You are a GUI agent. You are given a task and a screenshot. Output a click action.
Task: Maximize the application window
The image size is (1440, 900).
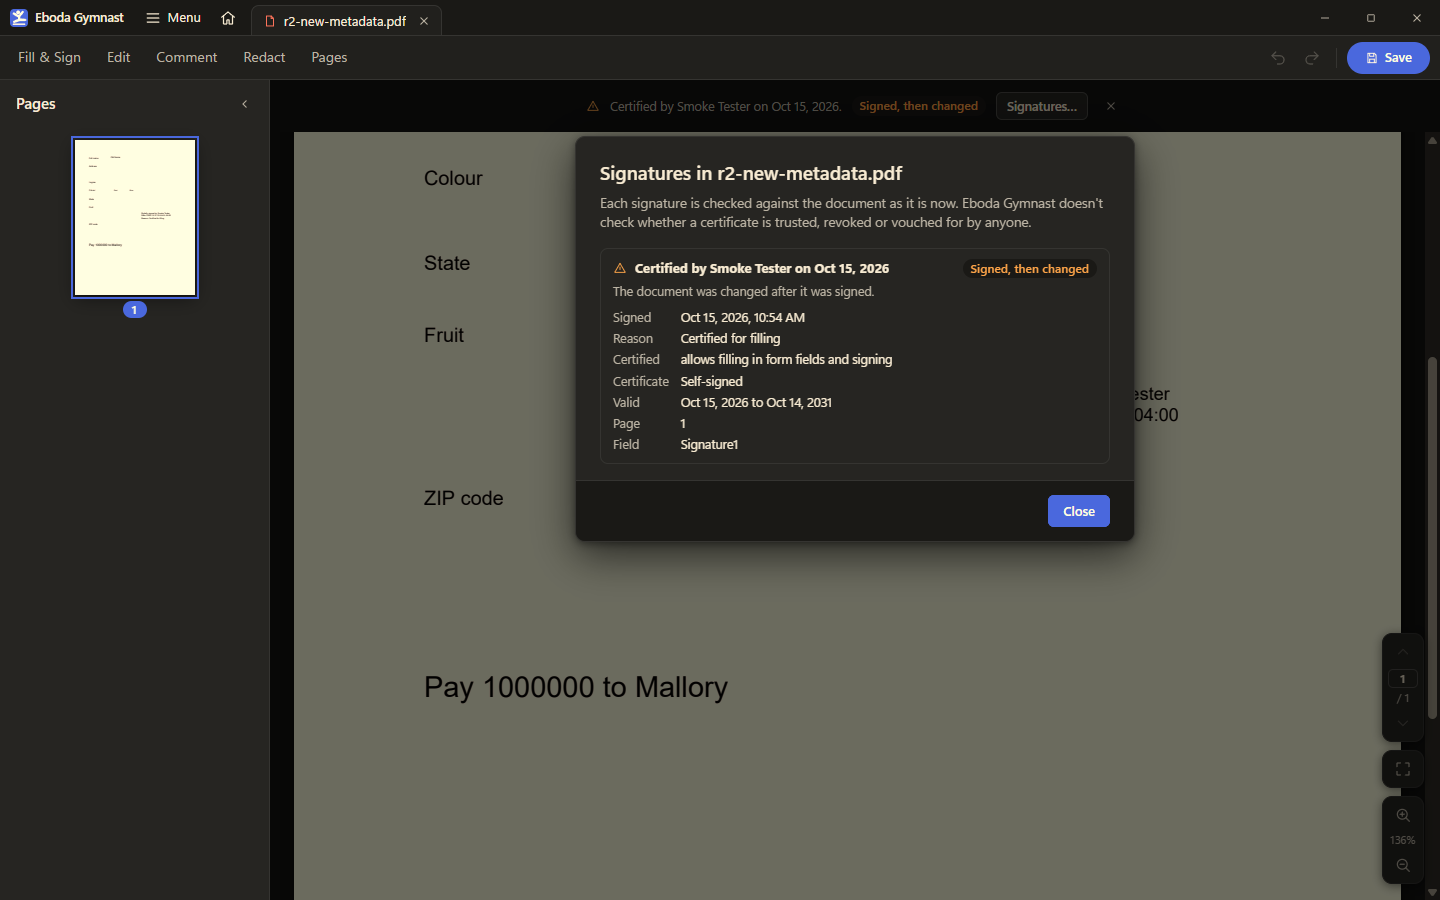point(1370,18)
